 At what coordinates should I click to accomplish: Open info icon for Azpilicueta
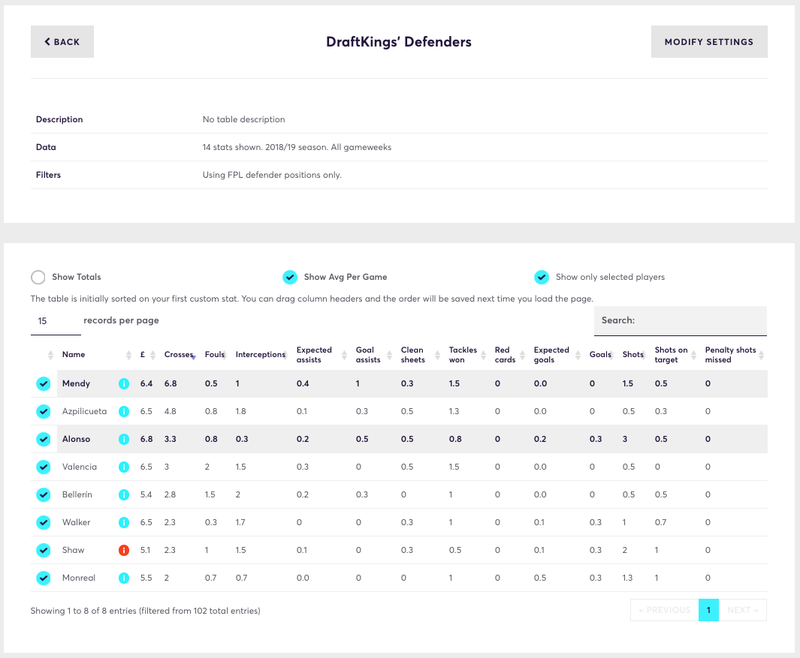click(123, 411)
